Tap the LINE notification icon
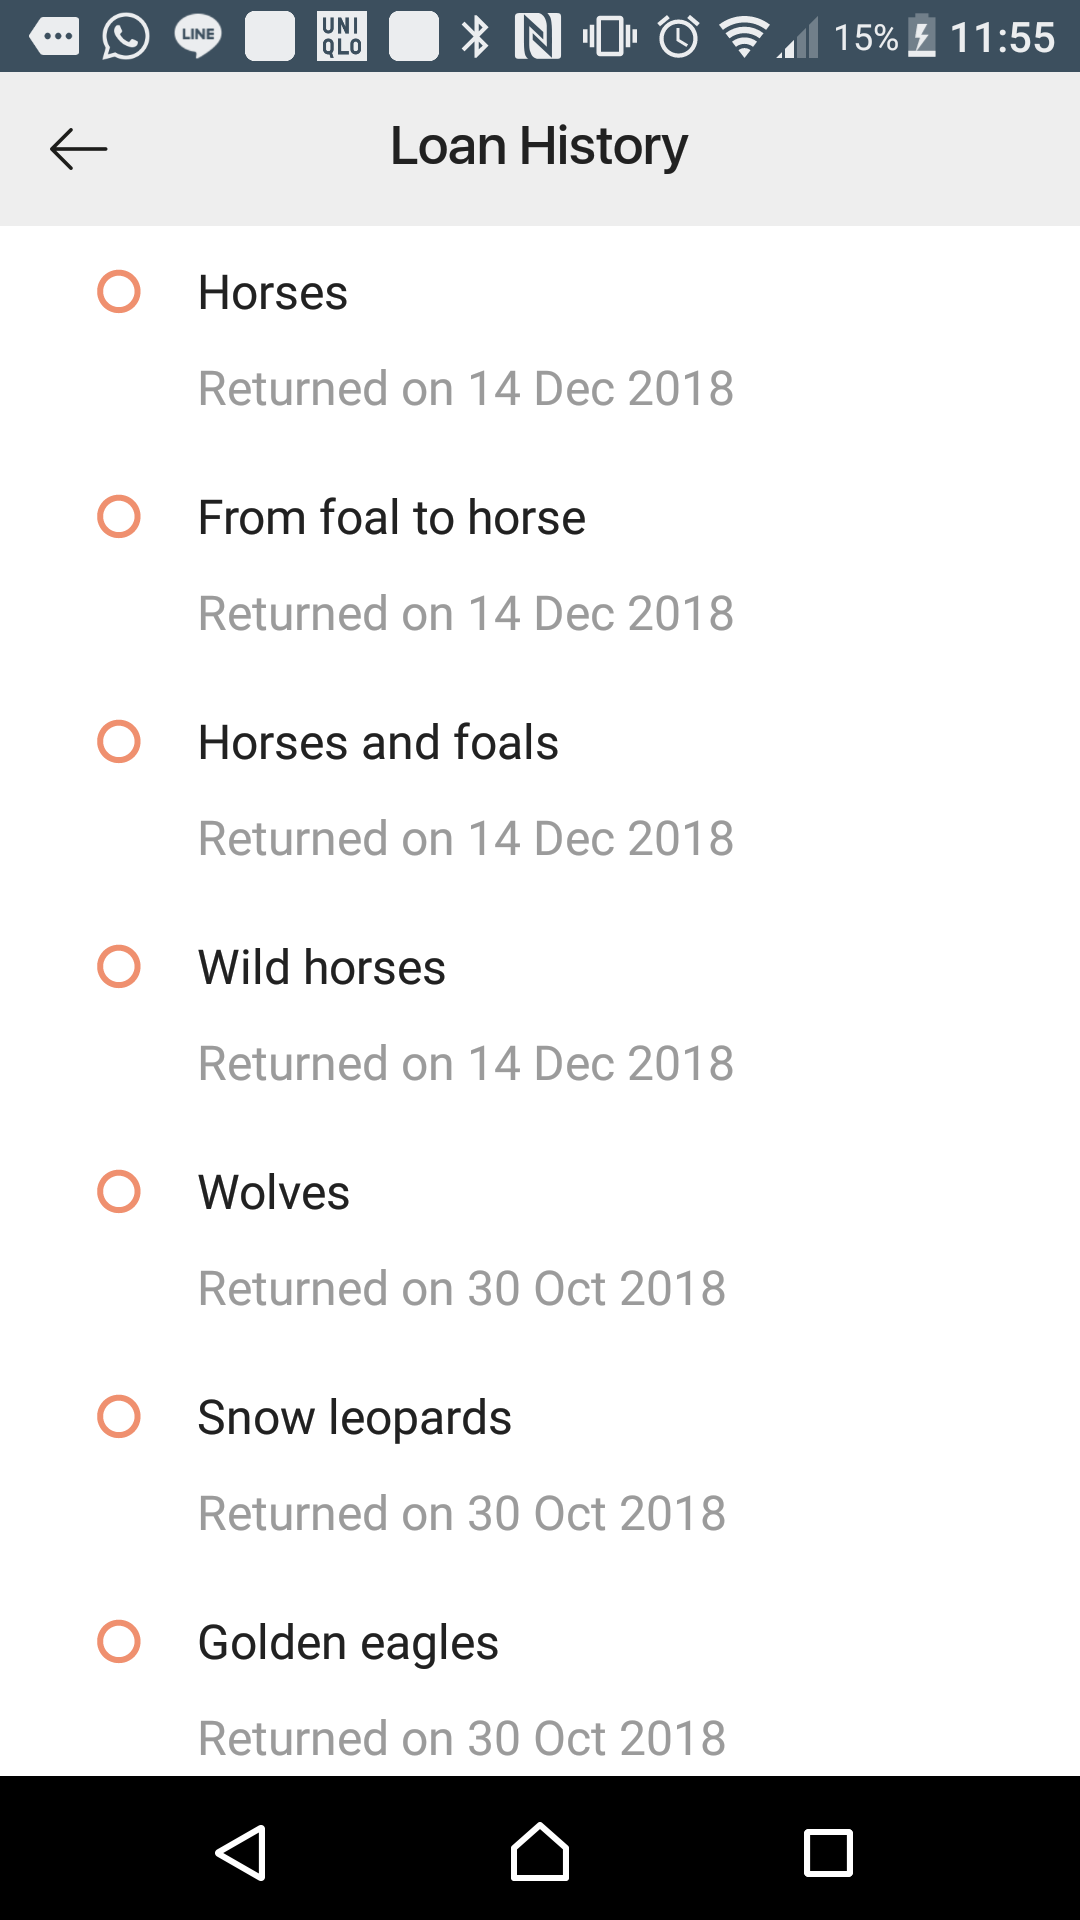The width and height of the screenshot is (1080, 1920). coord(198,37)
